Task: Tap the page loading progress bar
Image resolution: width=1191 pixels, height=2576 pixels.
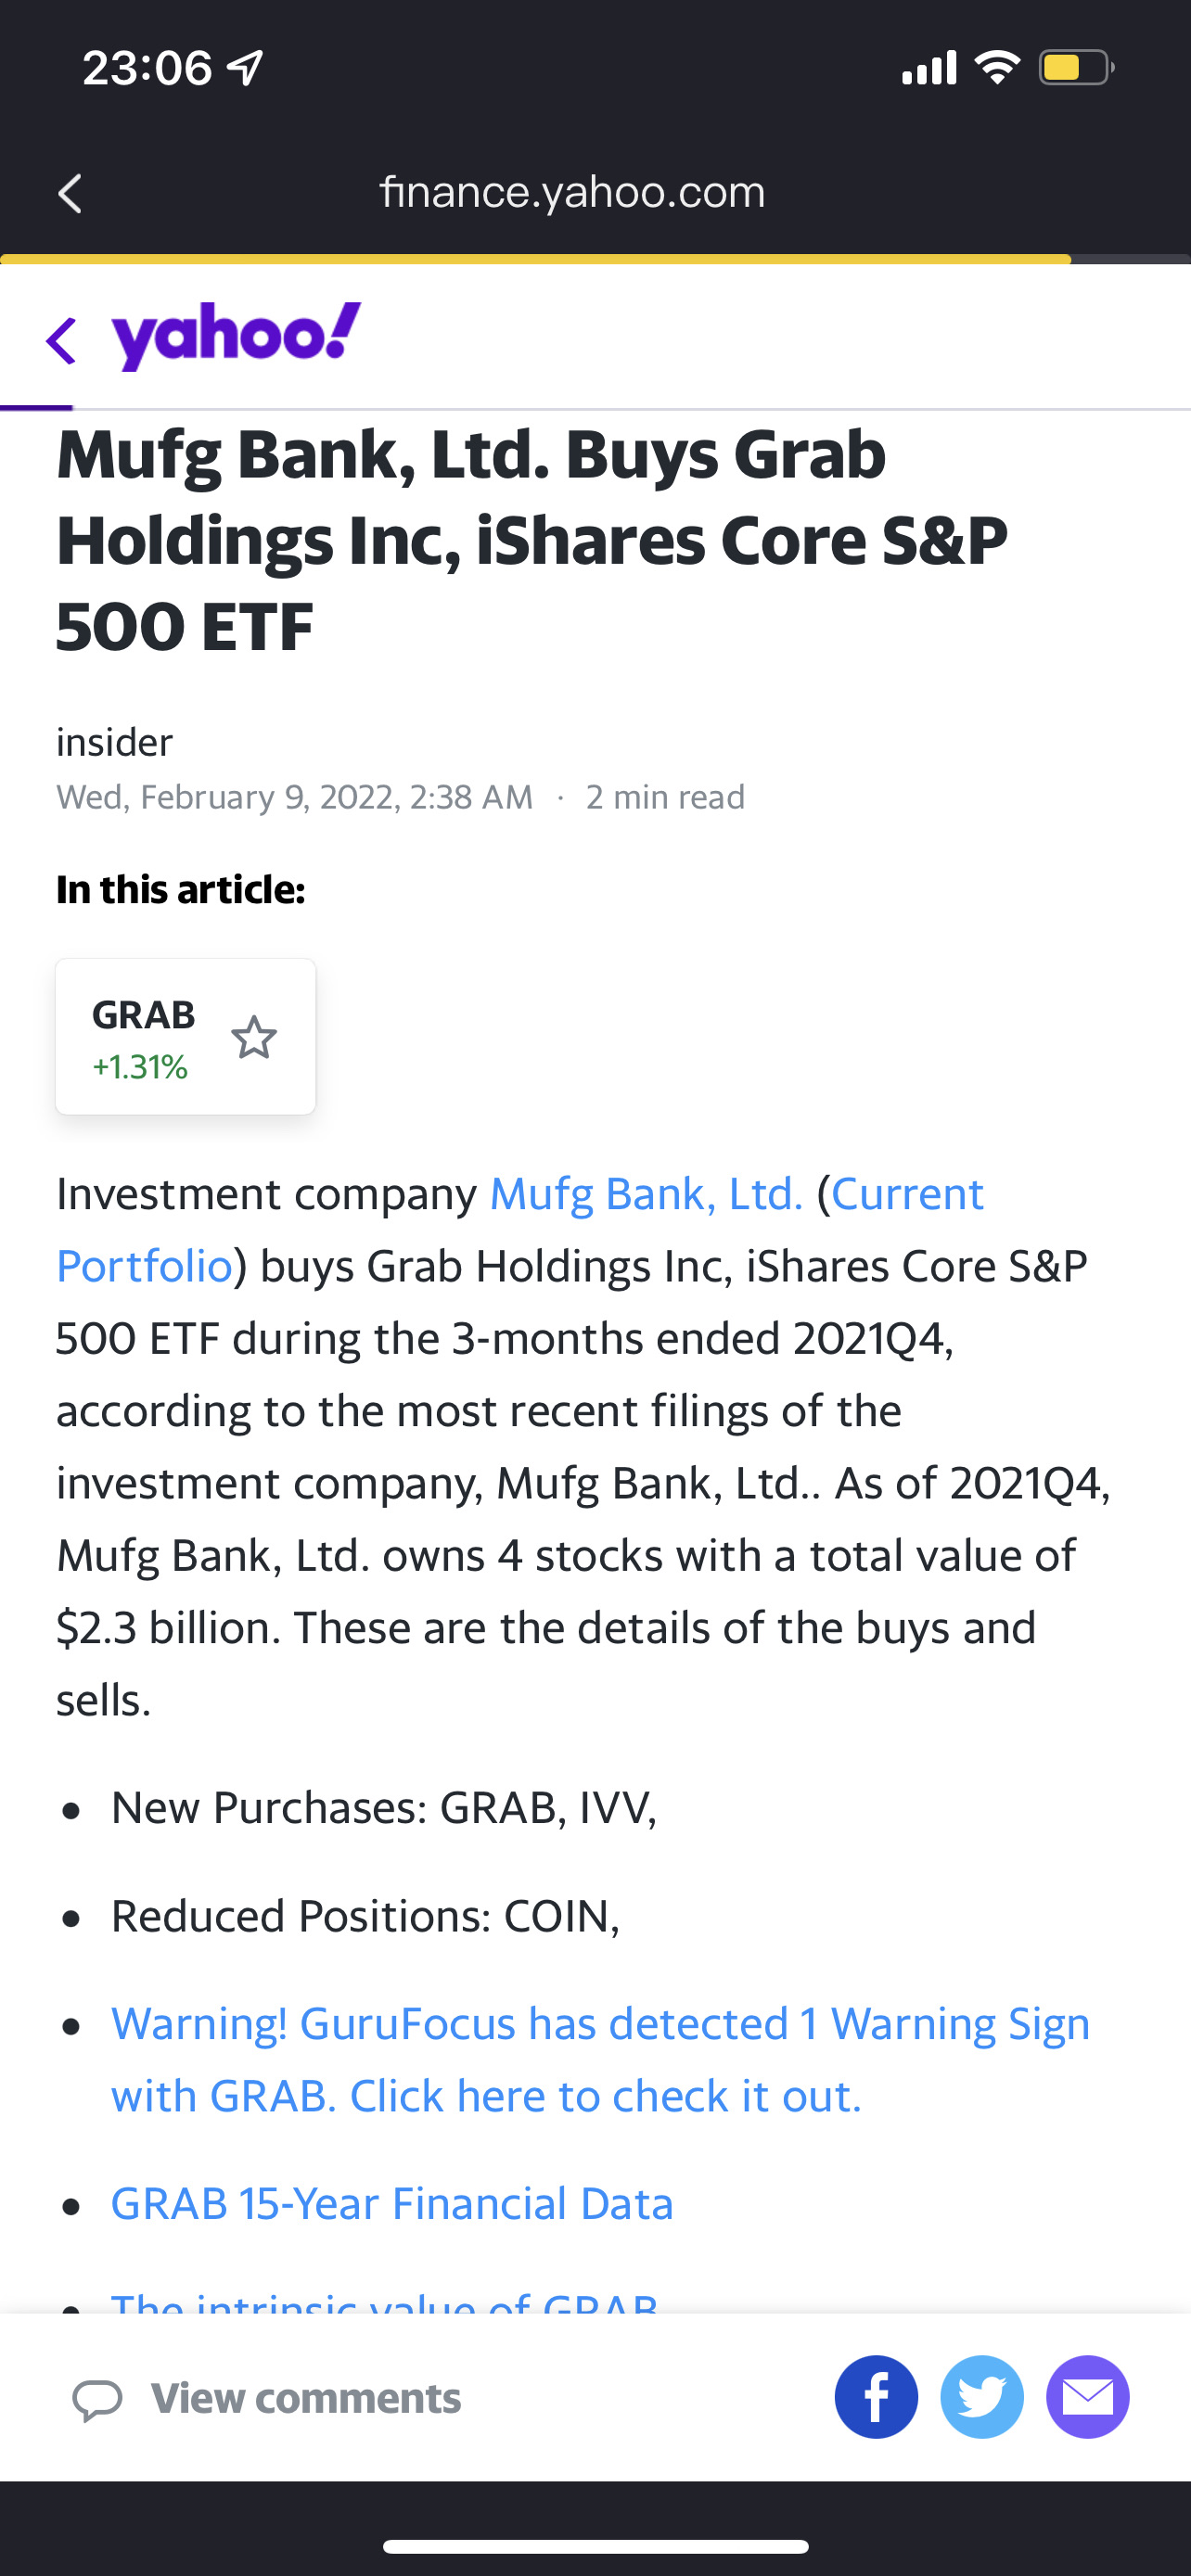Action: pyautogui.click(x=535, y=259)
